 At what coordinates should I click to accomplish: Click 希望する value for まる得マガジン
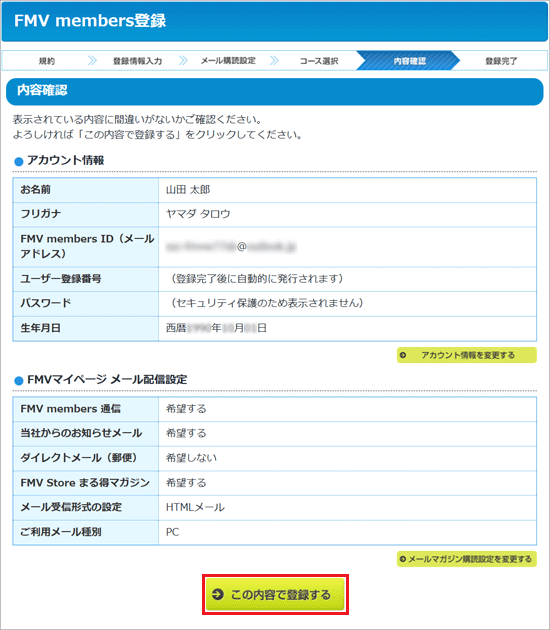click(186, 483)
